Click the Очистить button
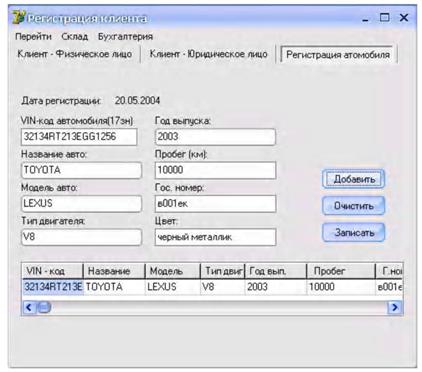 pyautogui.click(x=354, y=206)
